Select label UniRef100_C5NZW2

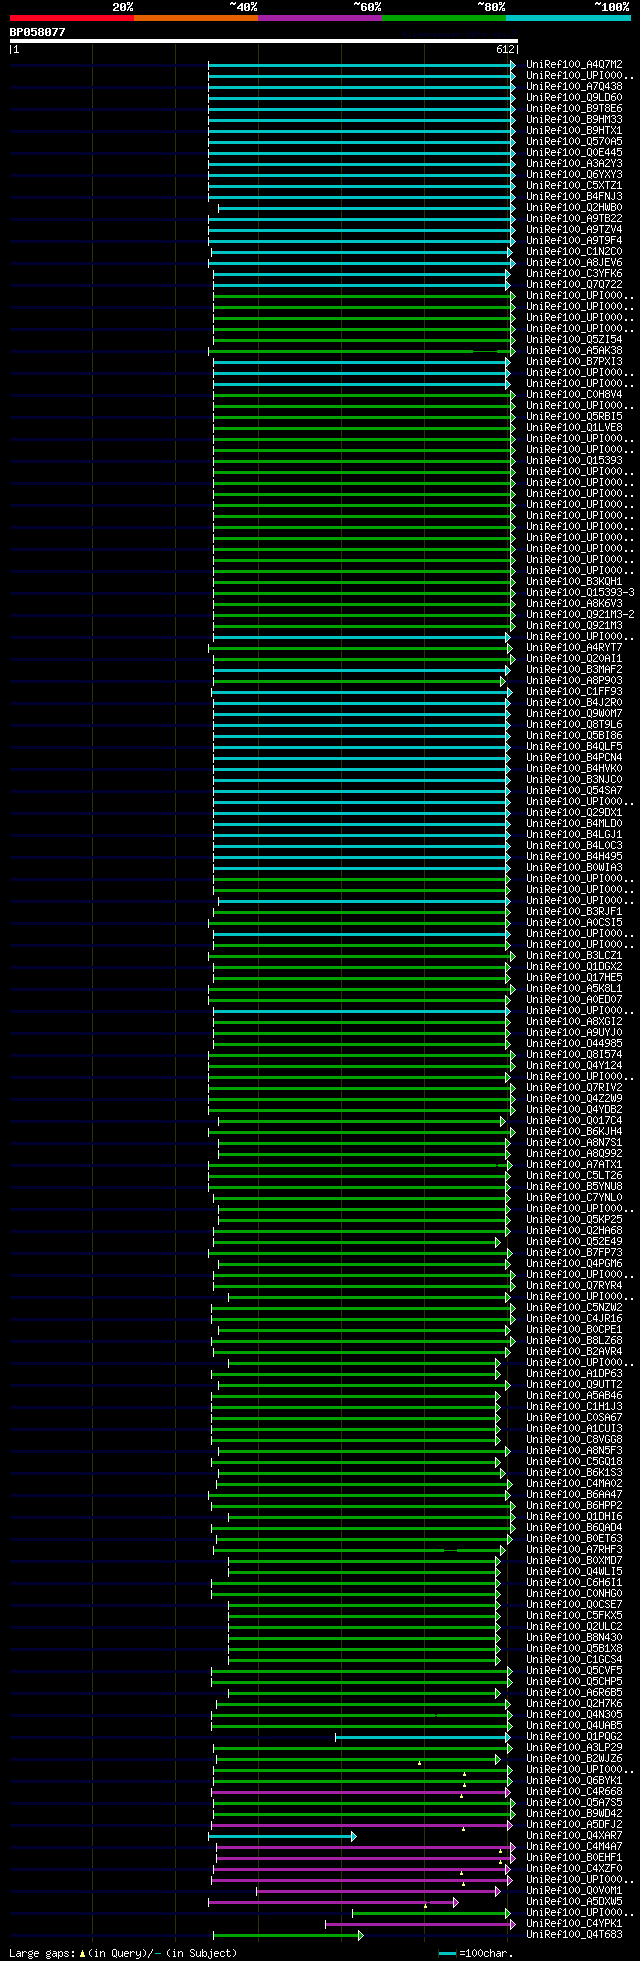click(x=574, y=1308)
